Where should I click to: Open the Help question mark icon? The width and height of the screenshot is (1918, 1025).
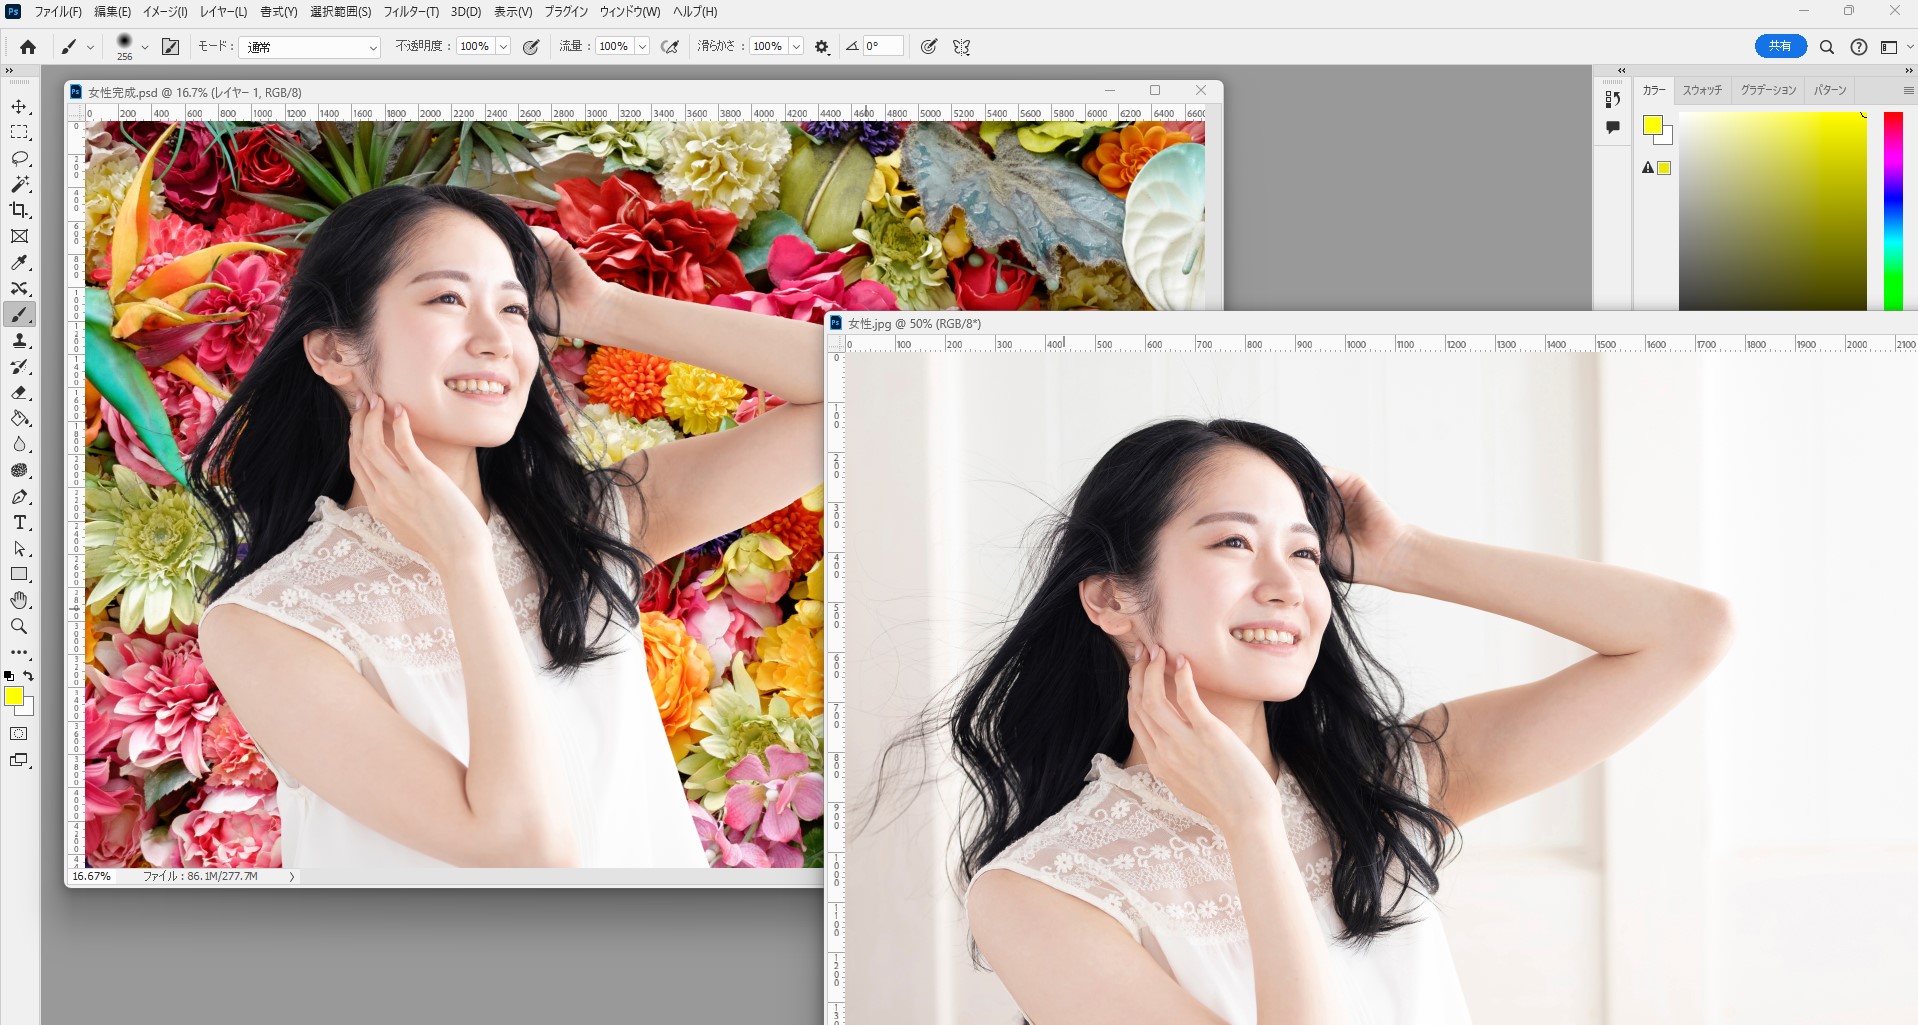click(x=1858, y=47)
